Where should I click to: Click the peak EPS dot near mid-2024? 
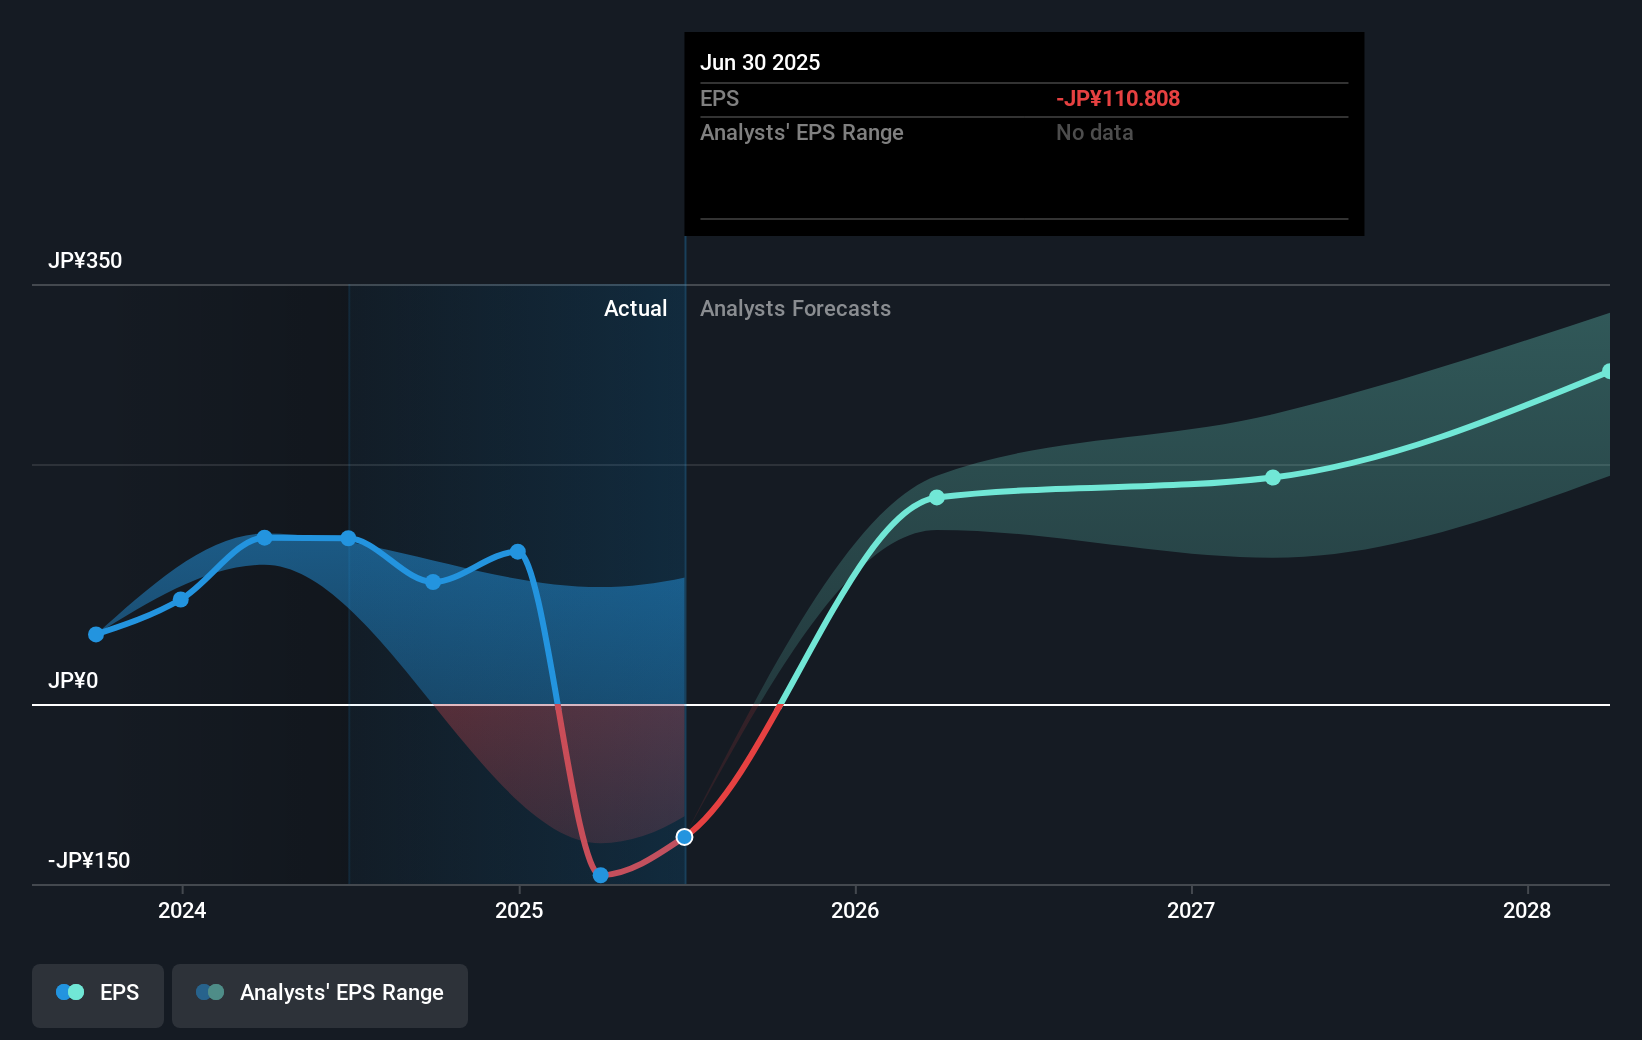[264, 538]
